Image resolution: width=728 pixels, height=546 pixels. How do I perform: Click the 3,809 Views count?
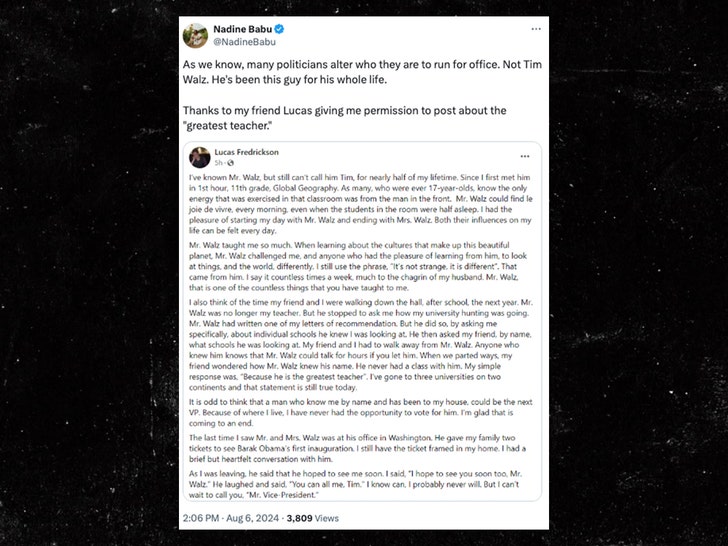(x=314, y=518)
